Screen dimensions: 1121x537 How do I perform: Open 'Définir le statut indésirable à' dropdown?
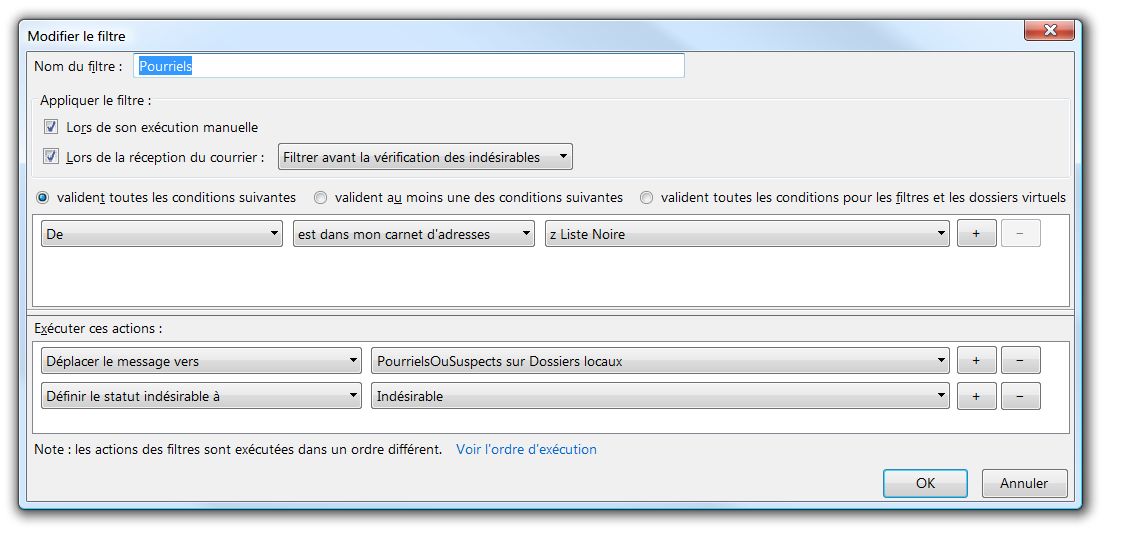click(x=202, y=396)
